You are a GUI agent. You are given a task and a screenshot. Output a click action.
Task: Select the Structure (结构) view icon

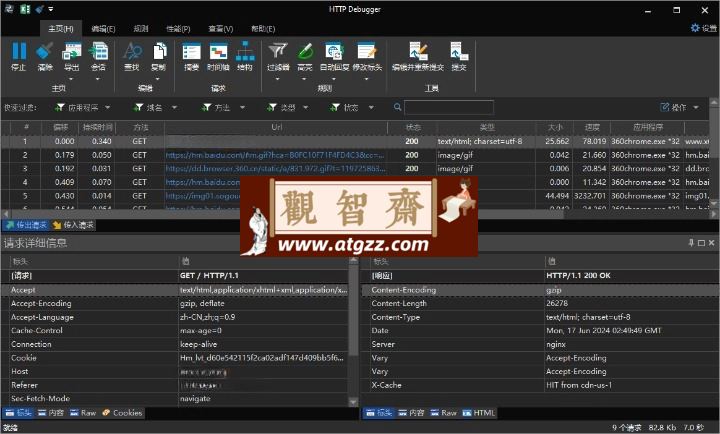pyautogui.click(x=245, y=51)
